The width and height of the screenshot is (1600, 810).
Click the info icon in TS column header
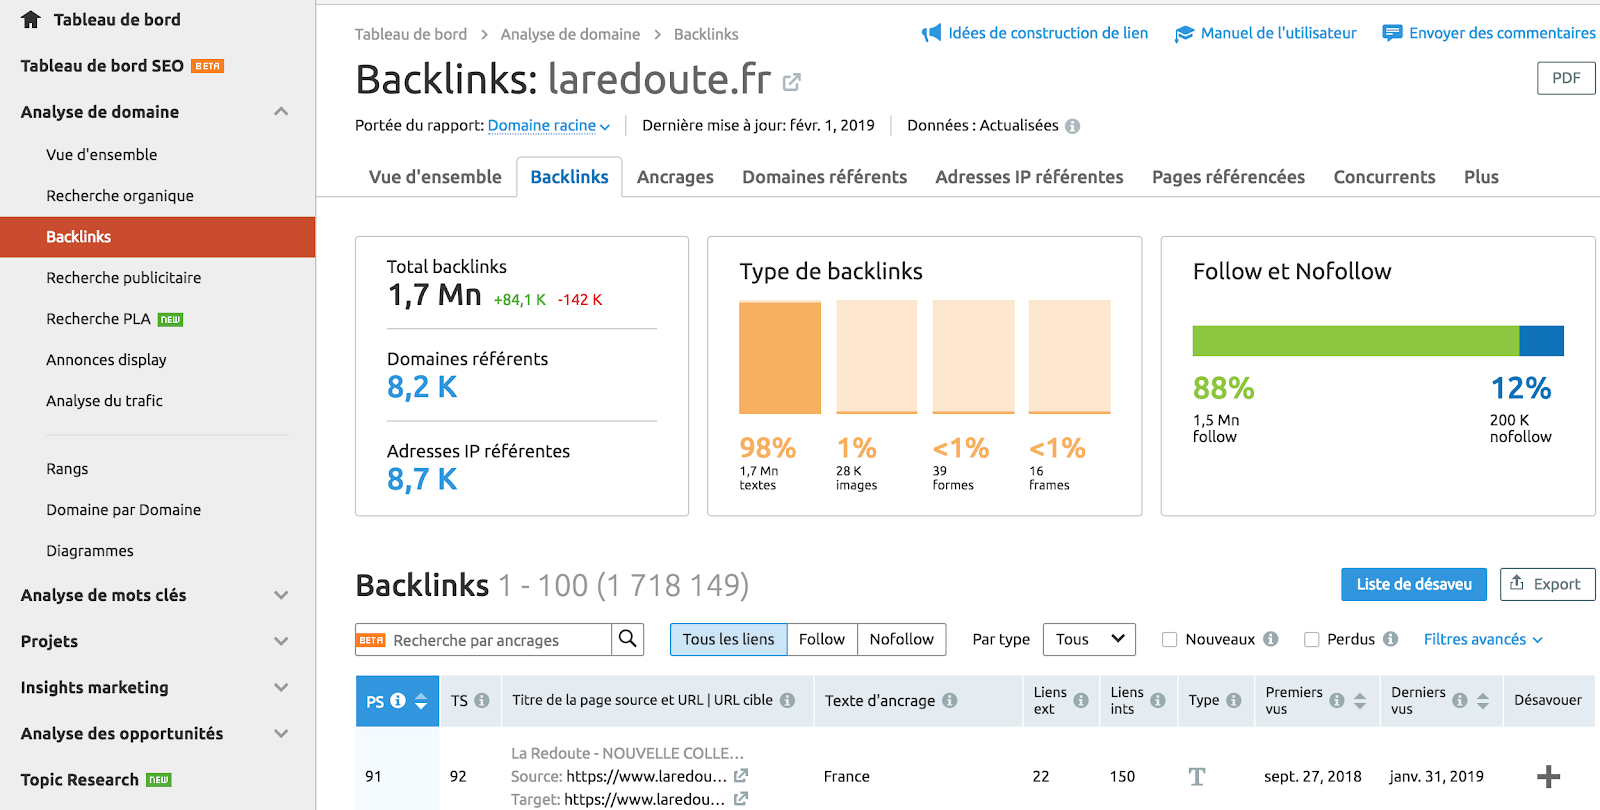tap(482, 700)
